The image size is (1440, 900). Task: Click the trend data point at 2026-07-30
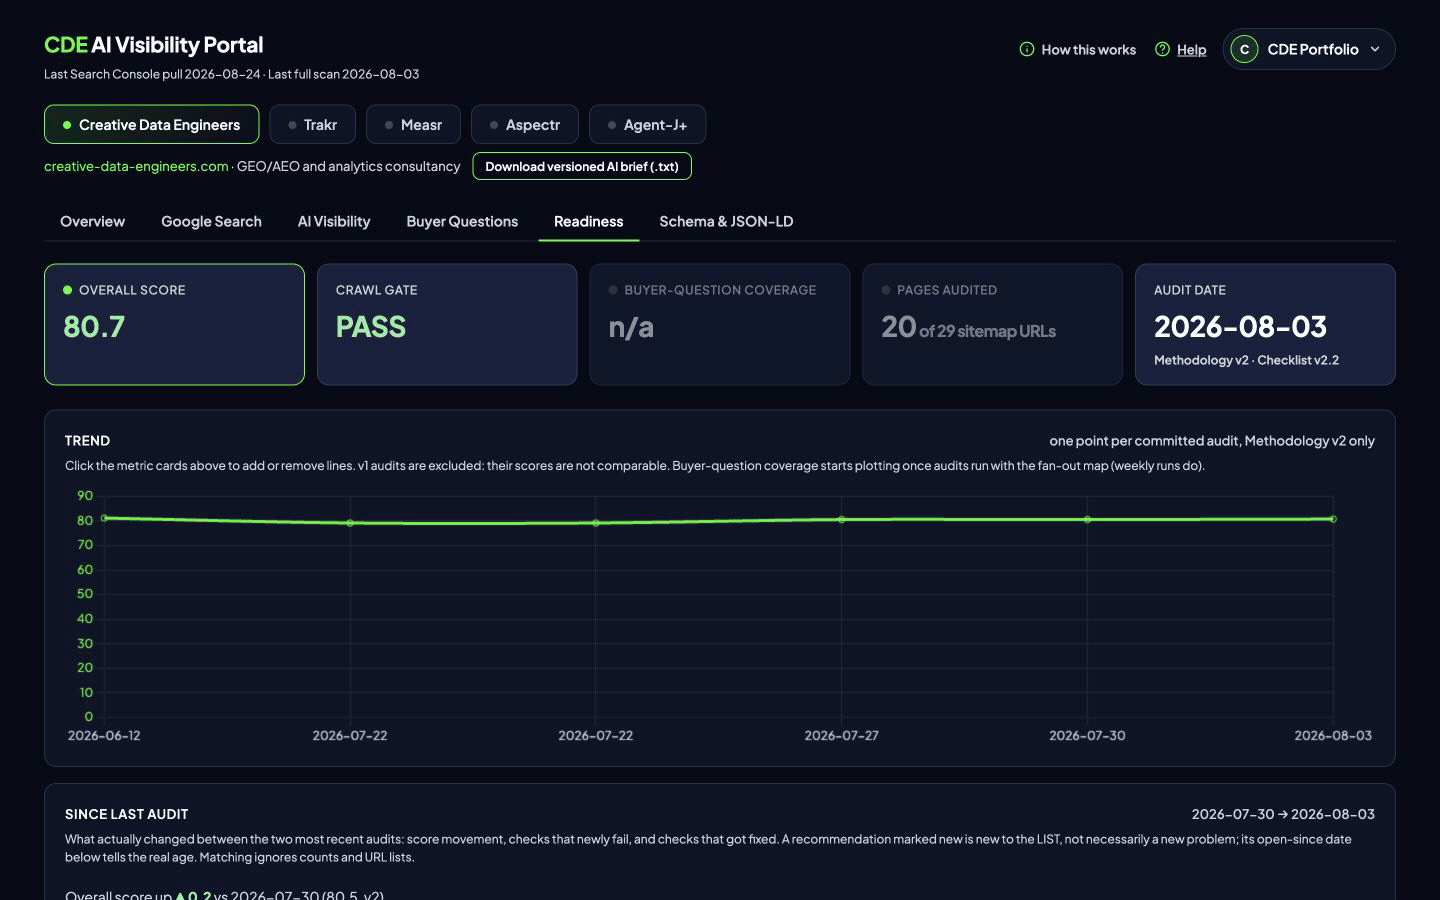coord(1088,520)
